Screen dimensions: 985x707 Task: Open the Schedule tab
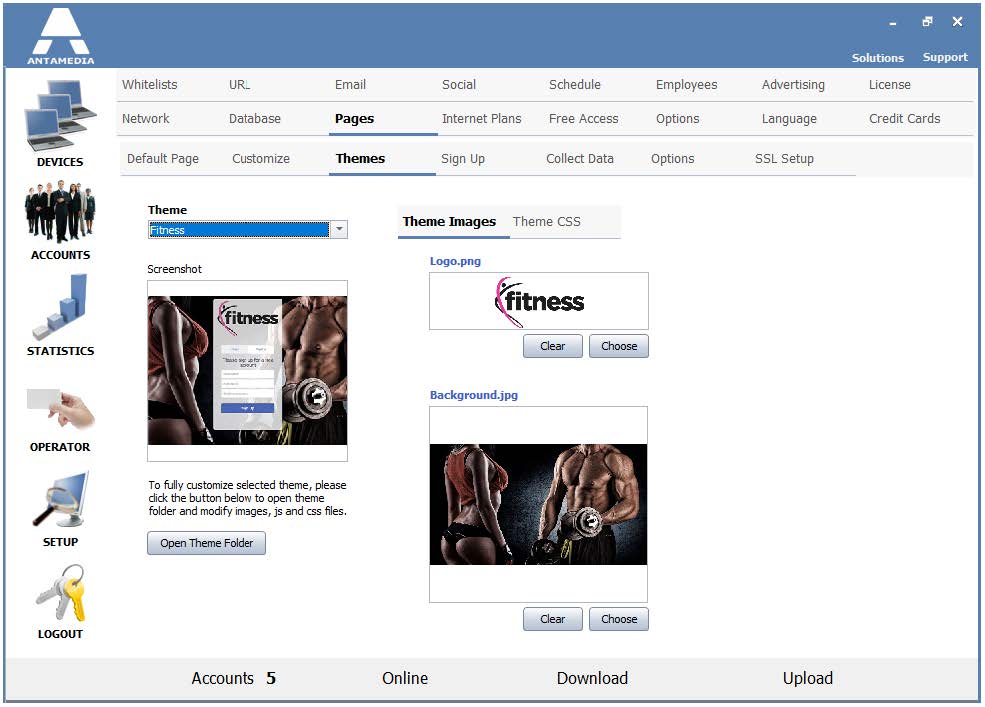click(575, 85)
